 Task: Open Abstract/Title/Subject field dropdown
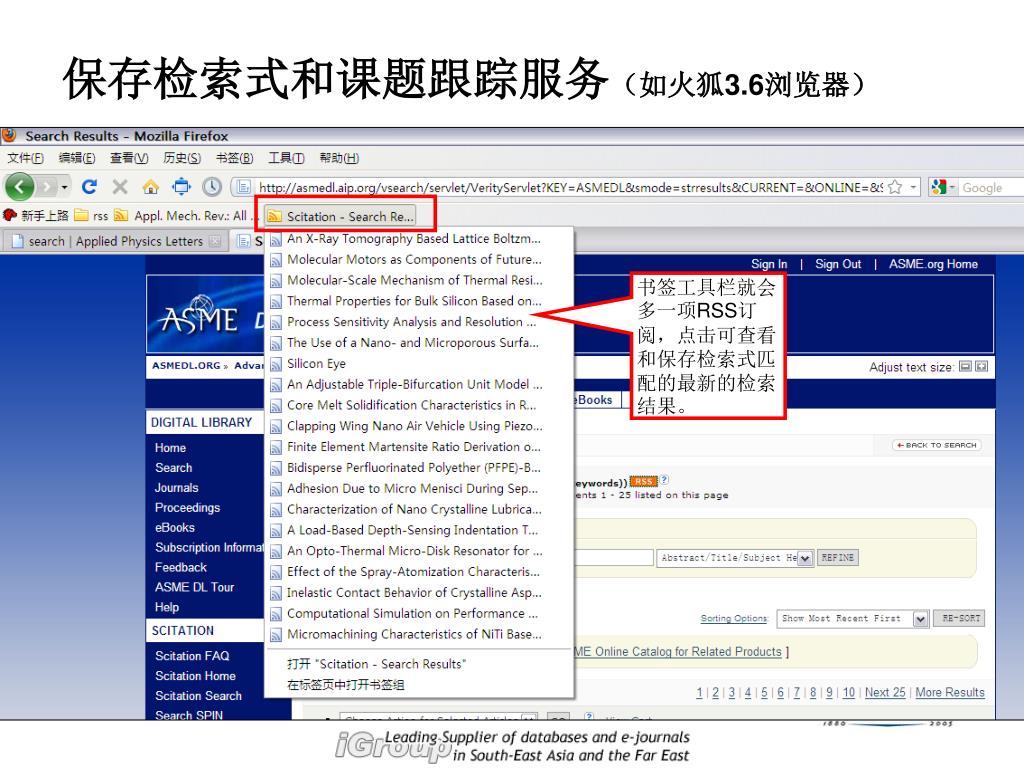[805, 558]
